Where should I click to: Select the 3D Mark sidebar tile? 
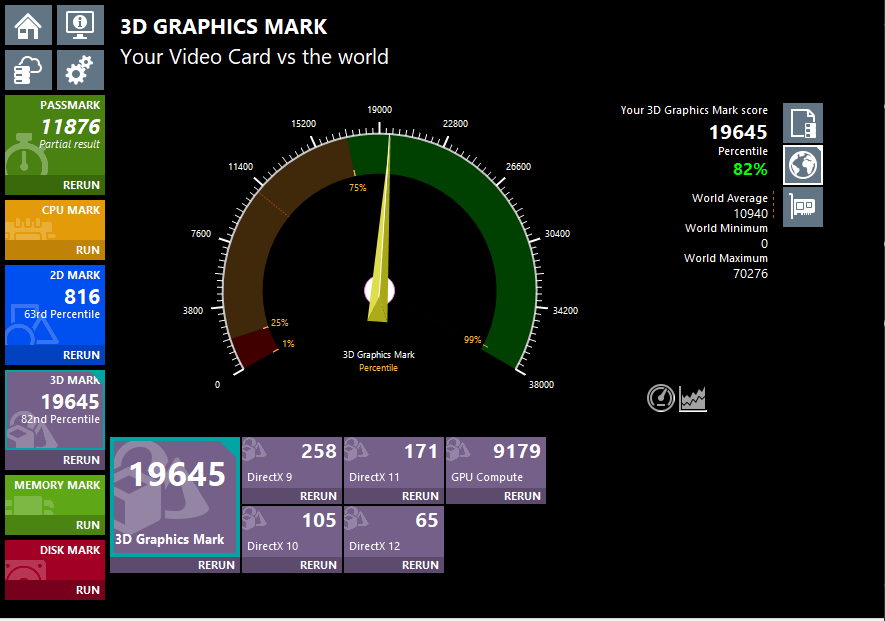click(x=55, y=410)
